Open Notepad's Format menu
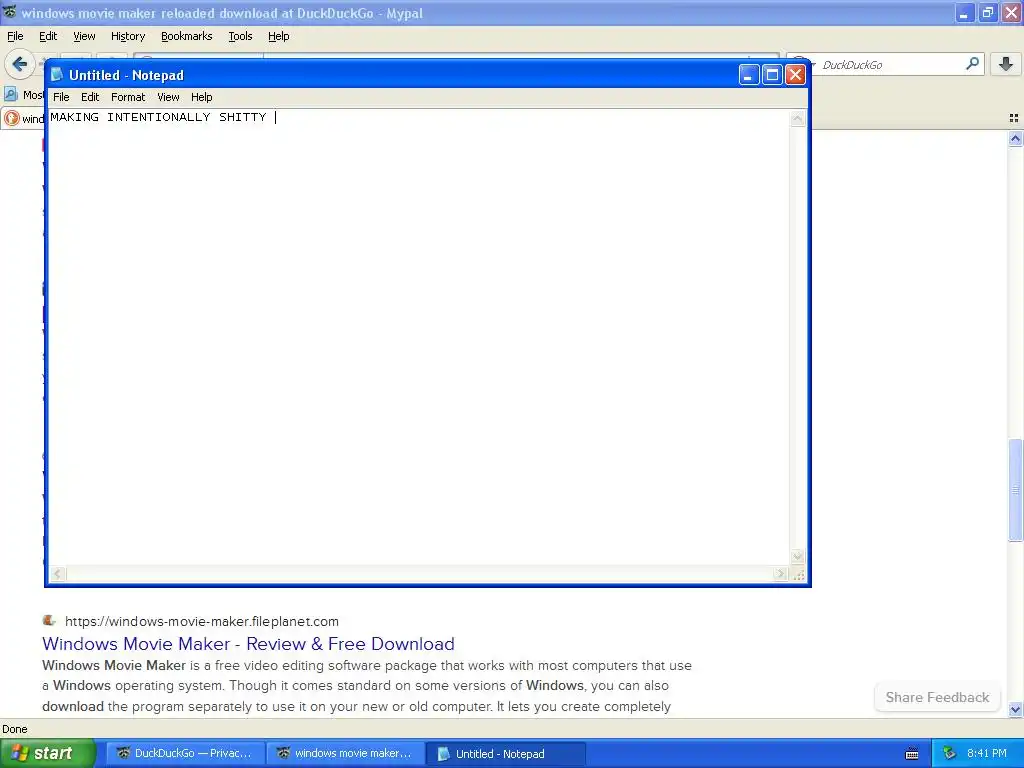Image resolution: width=1024 pixels, height=768 pixels. (128, 97)
